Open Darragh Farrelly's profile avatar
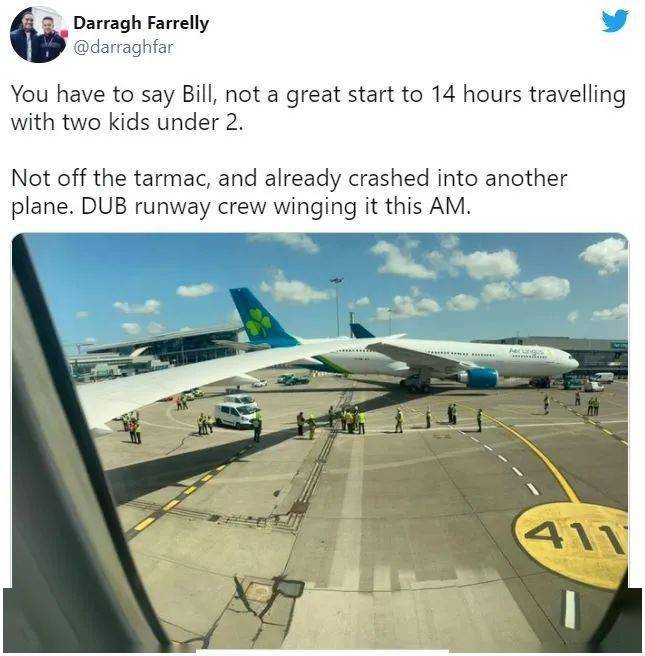 click(38, 34)
